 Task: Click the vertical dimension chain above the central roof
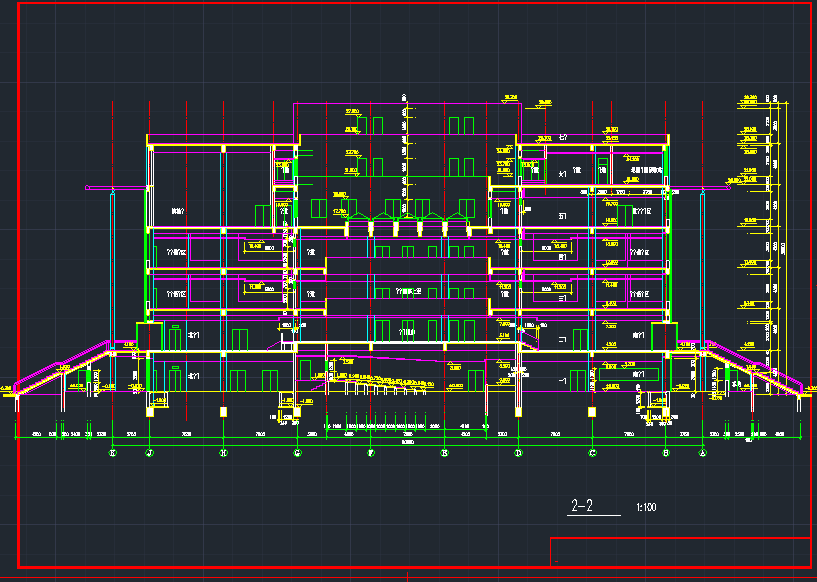point(405,150)
